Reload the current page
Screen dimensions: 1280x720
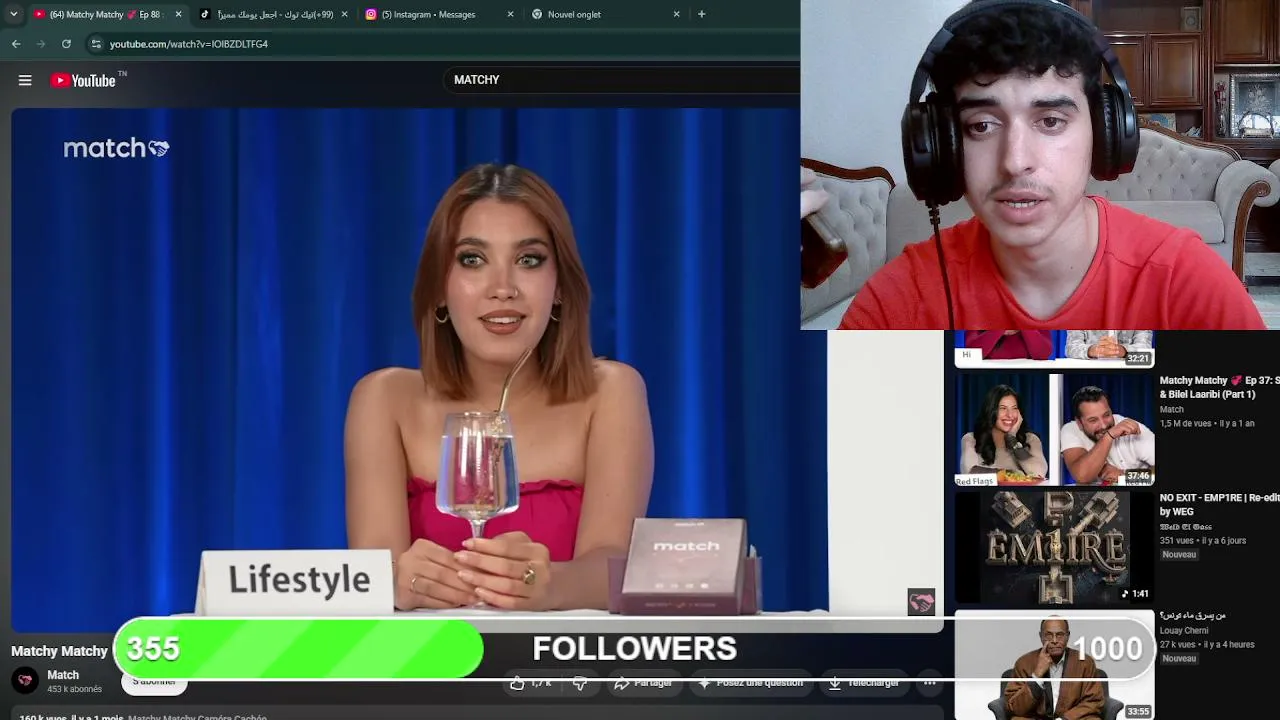click(x=66, y=44)
